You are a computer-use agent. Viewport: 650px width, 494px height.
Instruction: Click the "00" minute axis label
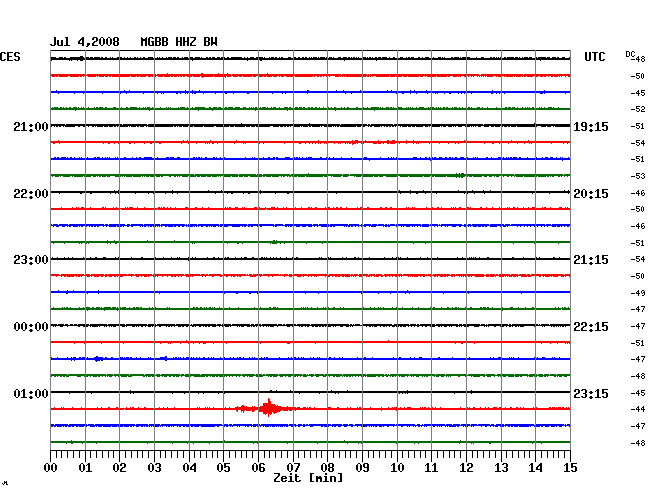51,468
